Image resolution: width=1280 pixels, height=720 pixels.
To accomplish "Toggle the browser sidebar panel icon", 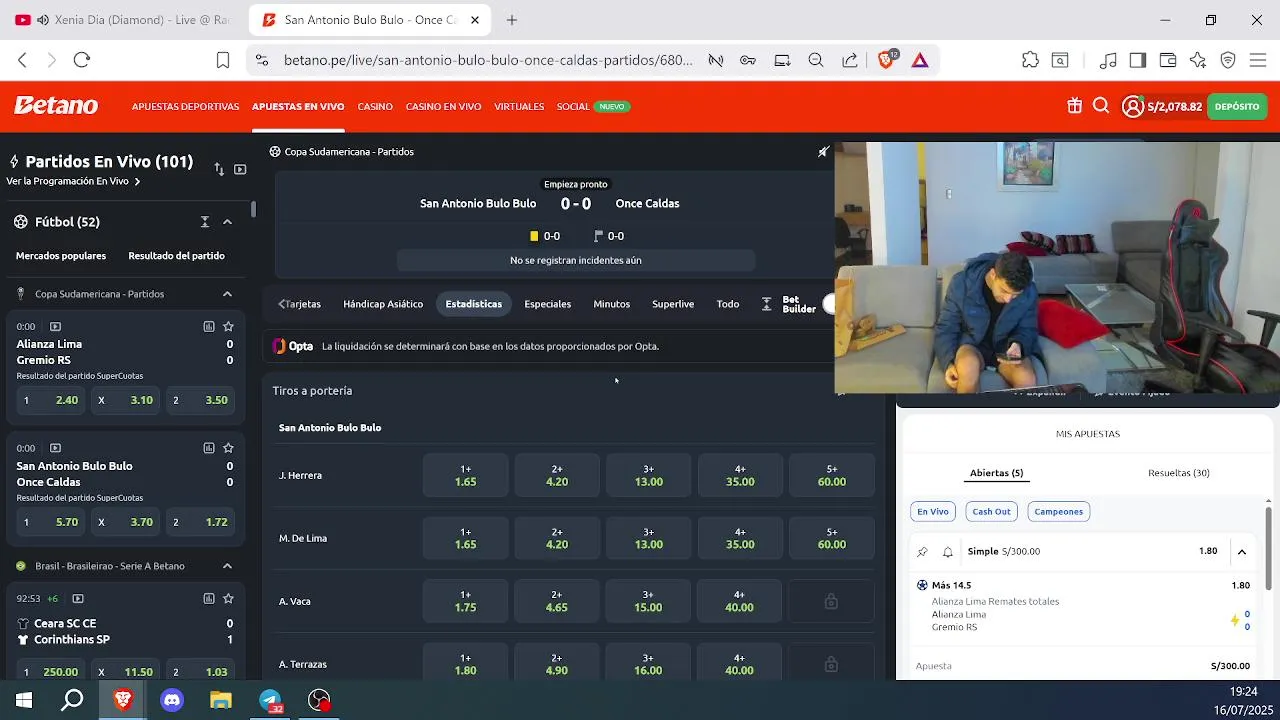I will click(1137, 60).
